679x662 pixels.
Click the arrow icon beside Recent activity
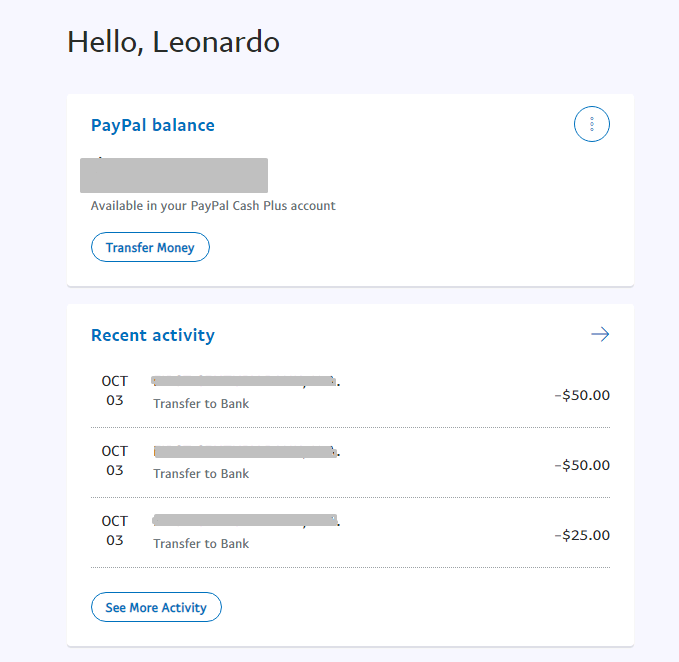point(600,334)
